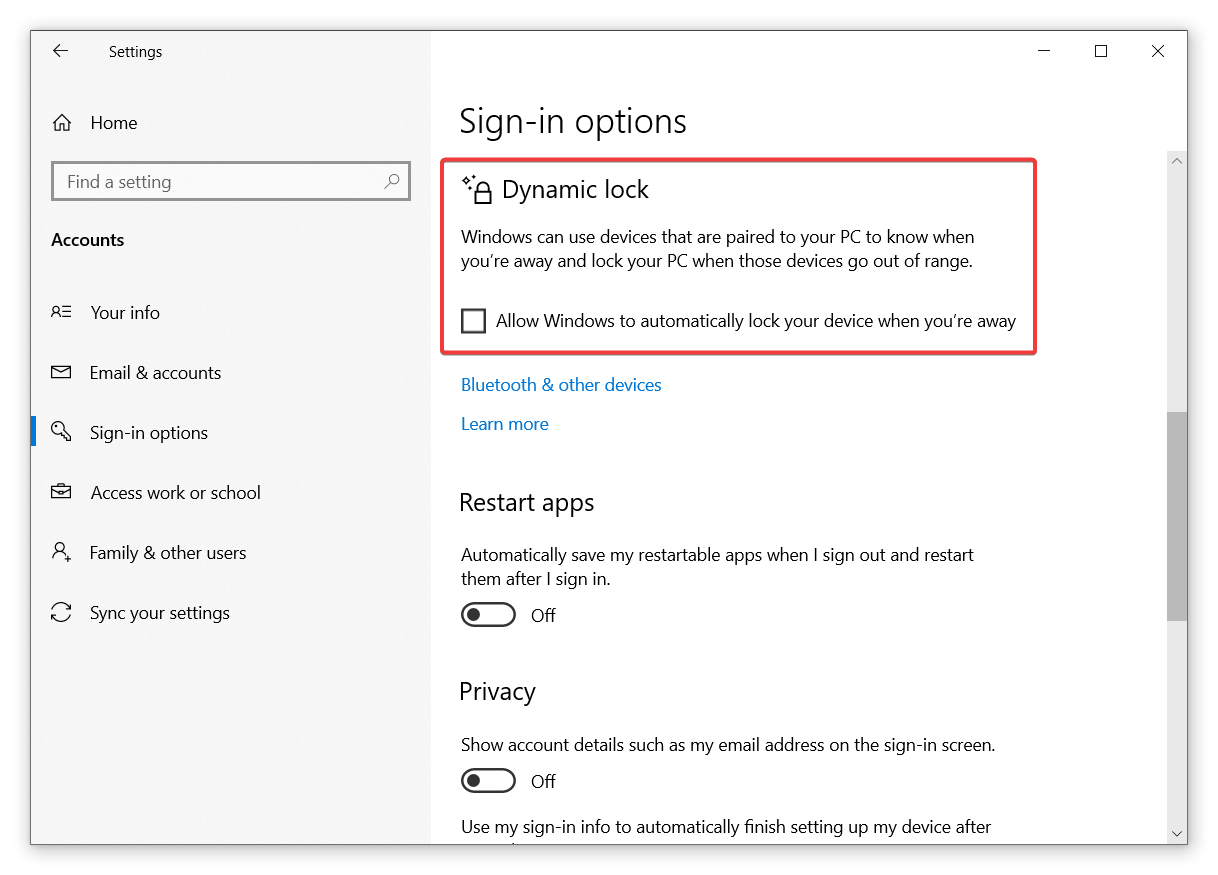1218x875 pixels.
Task: Select the Your info person icon
Action: (x=61, y=312)
